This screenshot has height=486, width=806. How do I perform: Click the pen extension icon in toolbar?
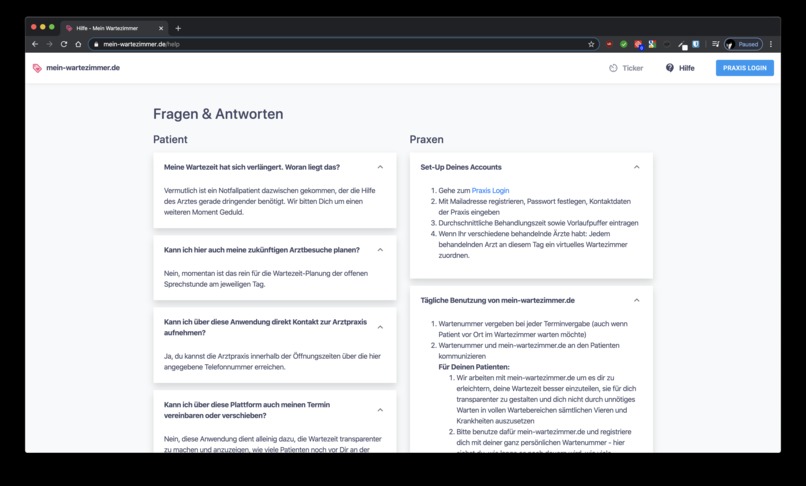coord(682,45)
